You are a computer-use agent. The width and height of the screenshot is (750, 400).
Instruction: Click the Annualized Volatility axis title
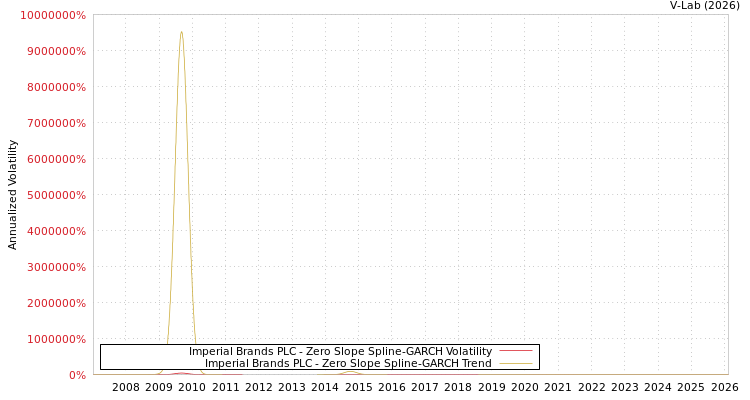coord(12,195)
